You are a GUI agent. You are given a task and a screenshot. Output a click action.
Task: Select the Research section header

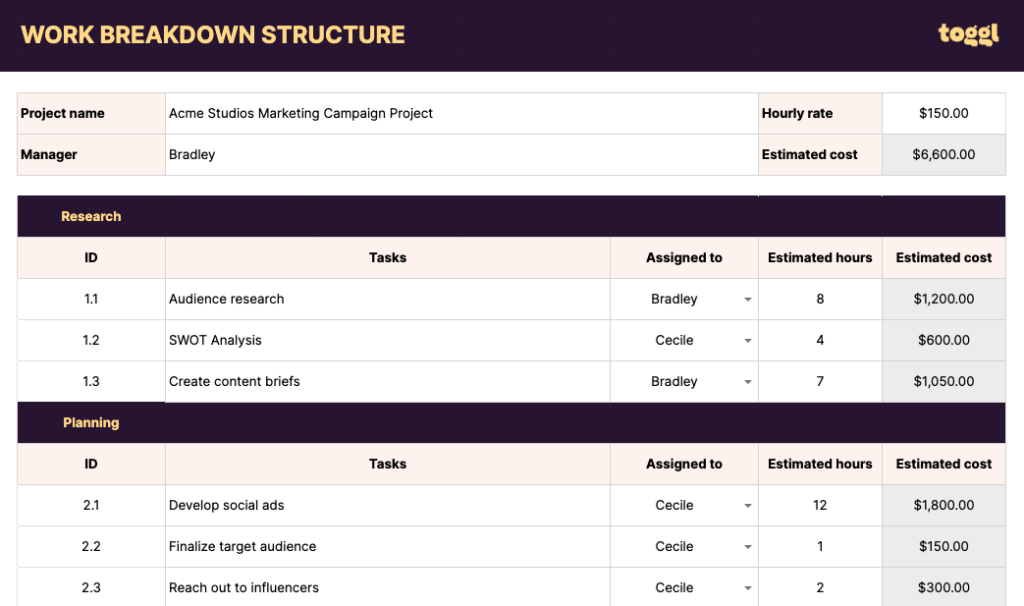click(x=91, y=216)
